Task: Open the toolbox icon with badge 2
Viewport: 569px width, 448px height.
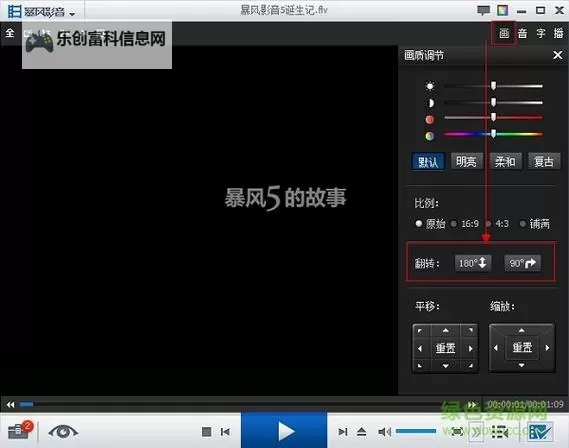Action: point(20,430)
